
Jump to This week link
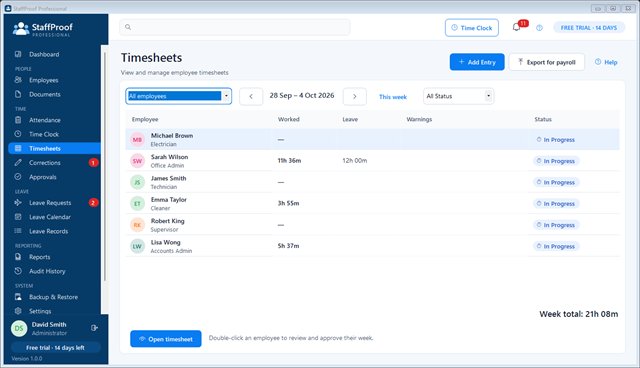point(393,97)
